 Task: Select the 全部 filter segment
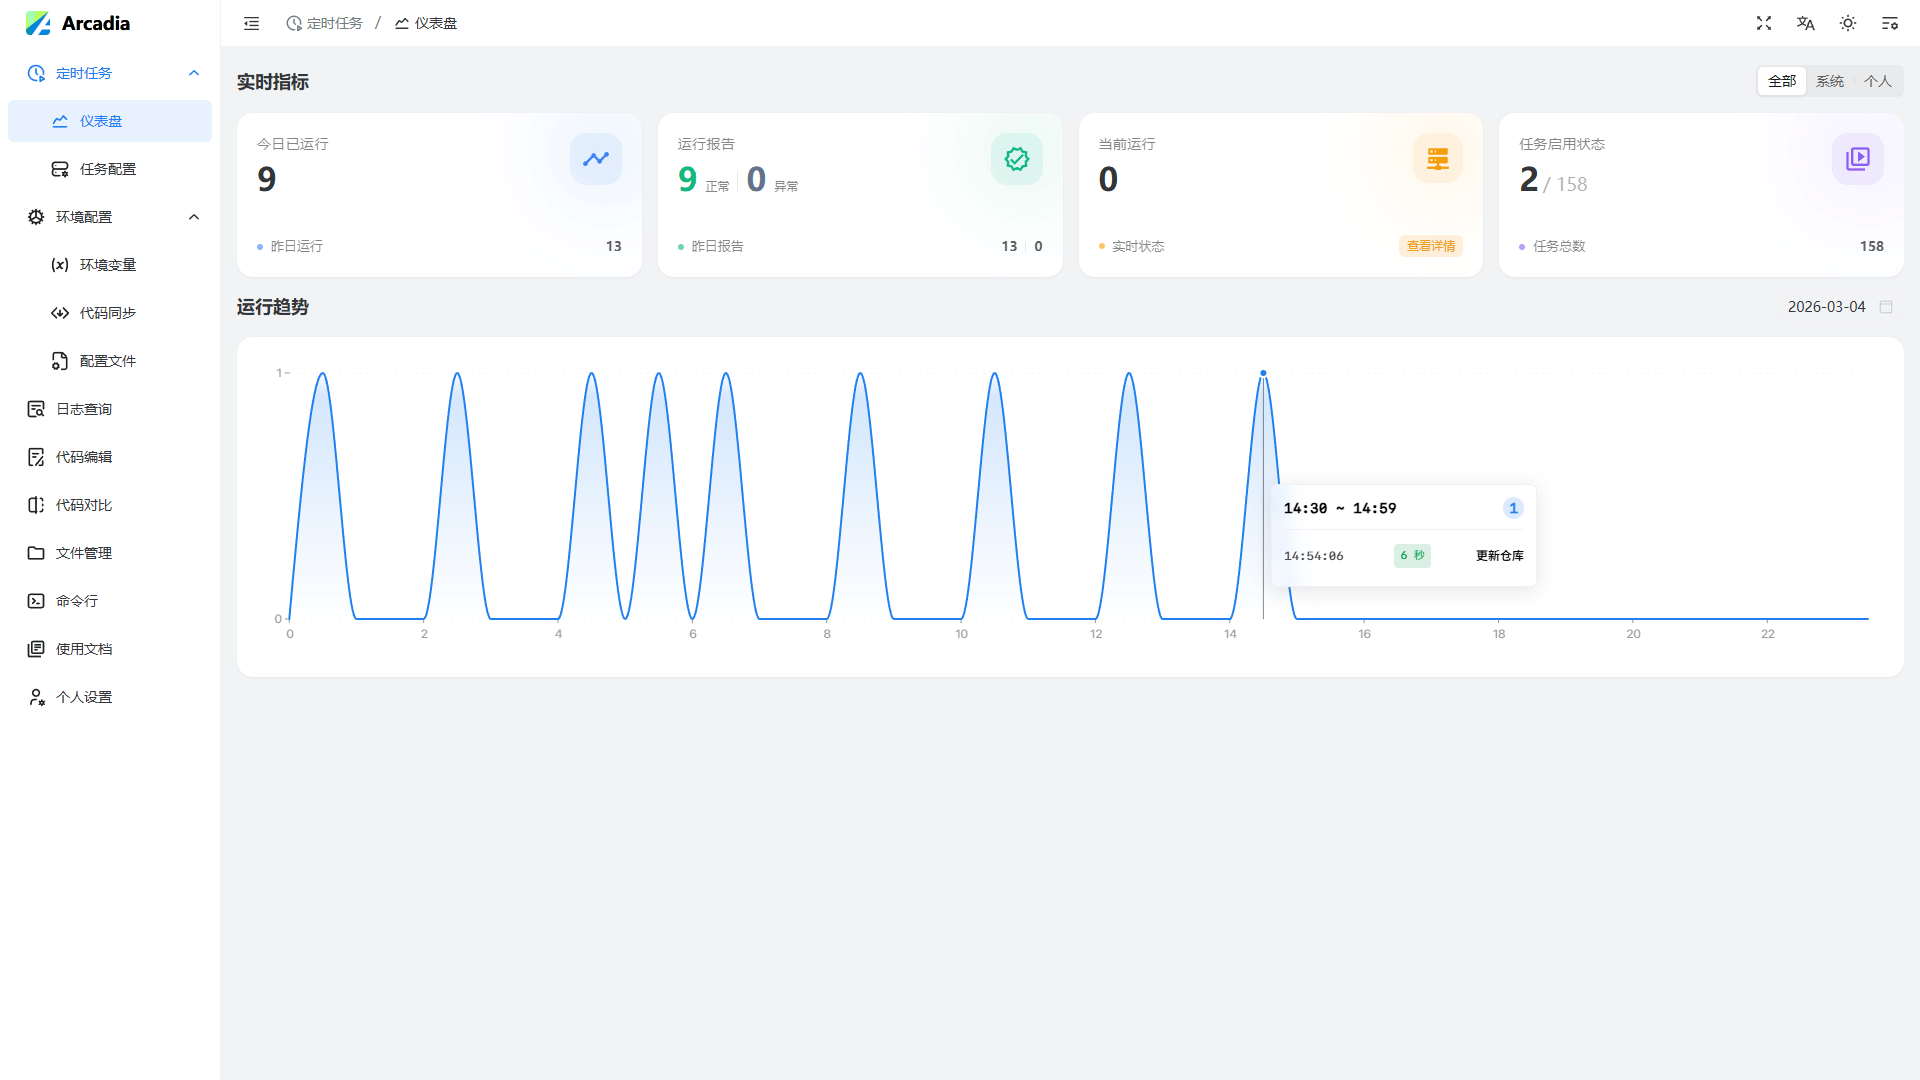(x=1782, y=81)
